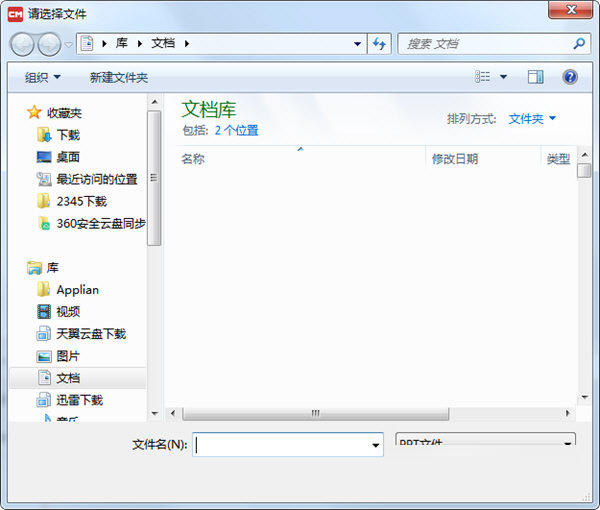Click the 下载 folder icon
The height and width of the screenshot is (510, 600).
pos(44,135)
